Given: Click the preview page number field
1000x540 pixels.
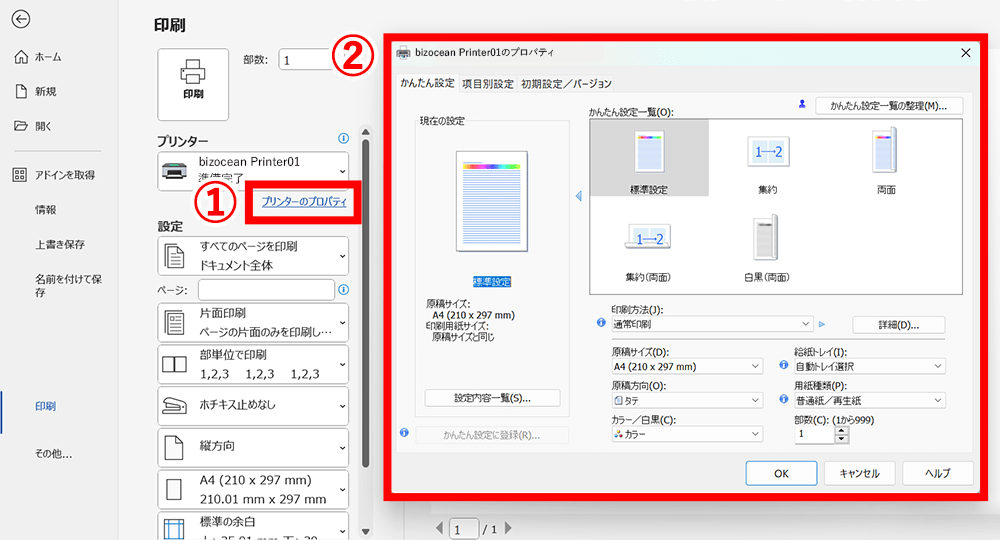Looking at the screenshot, I should point(464,529).
